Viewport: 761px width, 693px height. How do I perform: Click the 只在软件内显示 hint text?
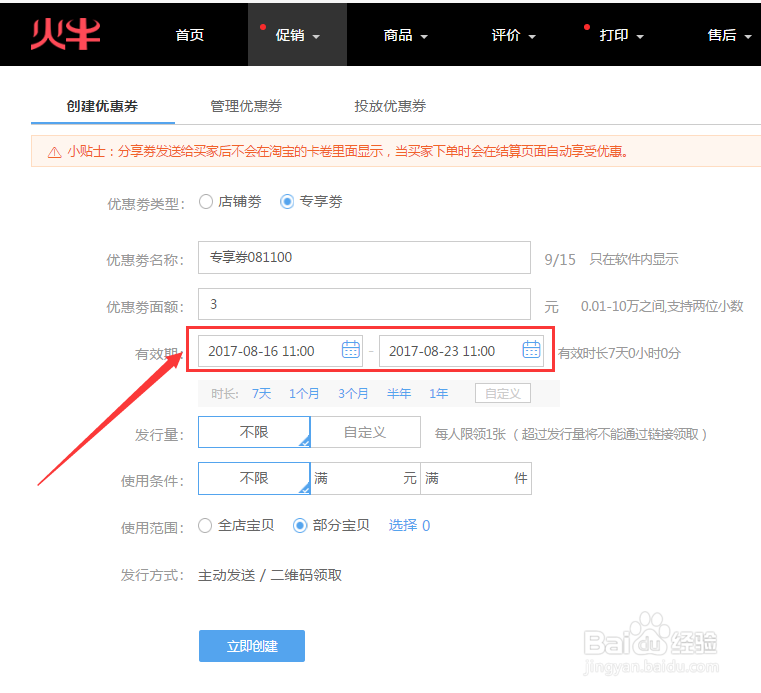(634, 260)
